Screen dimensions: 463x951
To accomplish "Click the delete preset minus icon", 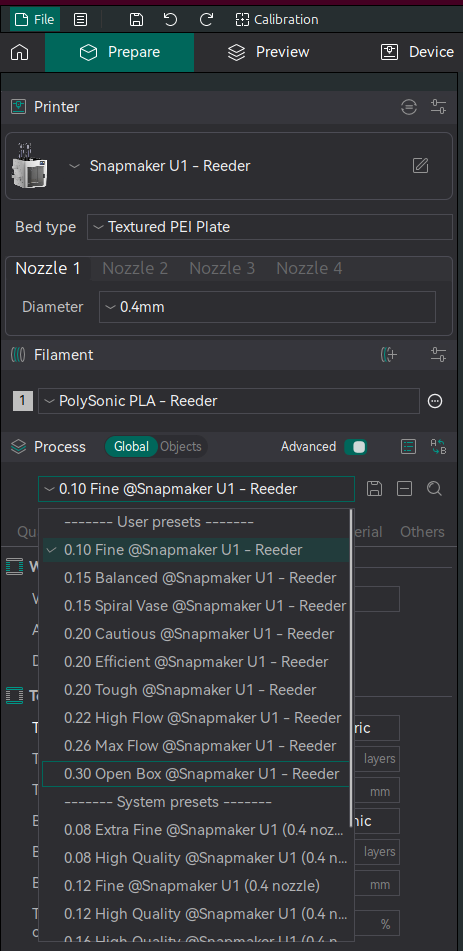I will pos(405,489).
